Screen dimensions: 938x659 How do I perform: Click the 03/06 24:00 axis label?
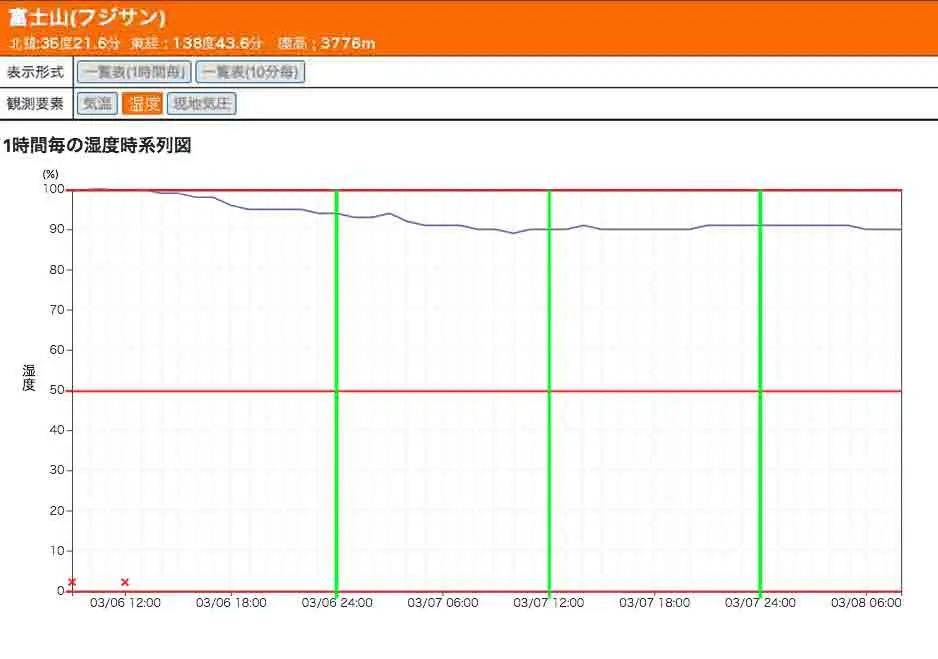337,603
